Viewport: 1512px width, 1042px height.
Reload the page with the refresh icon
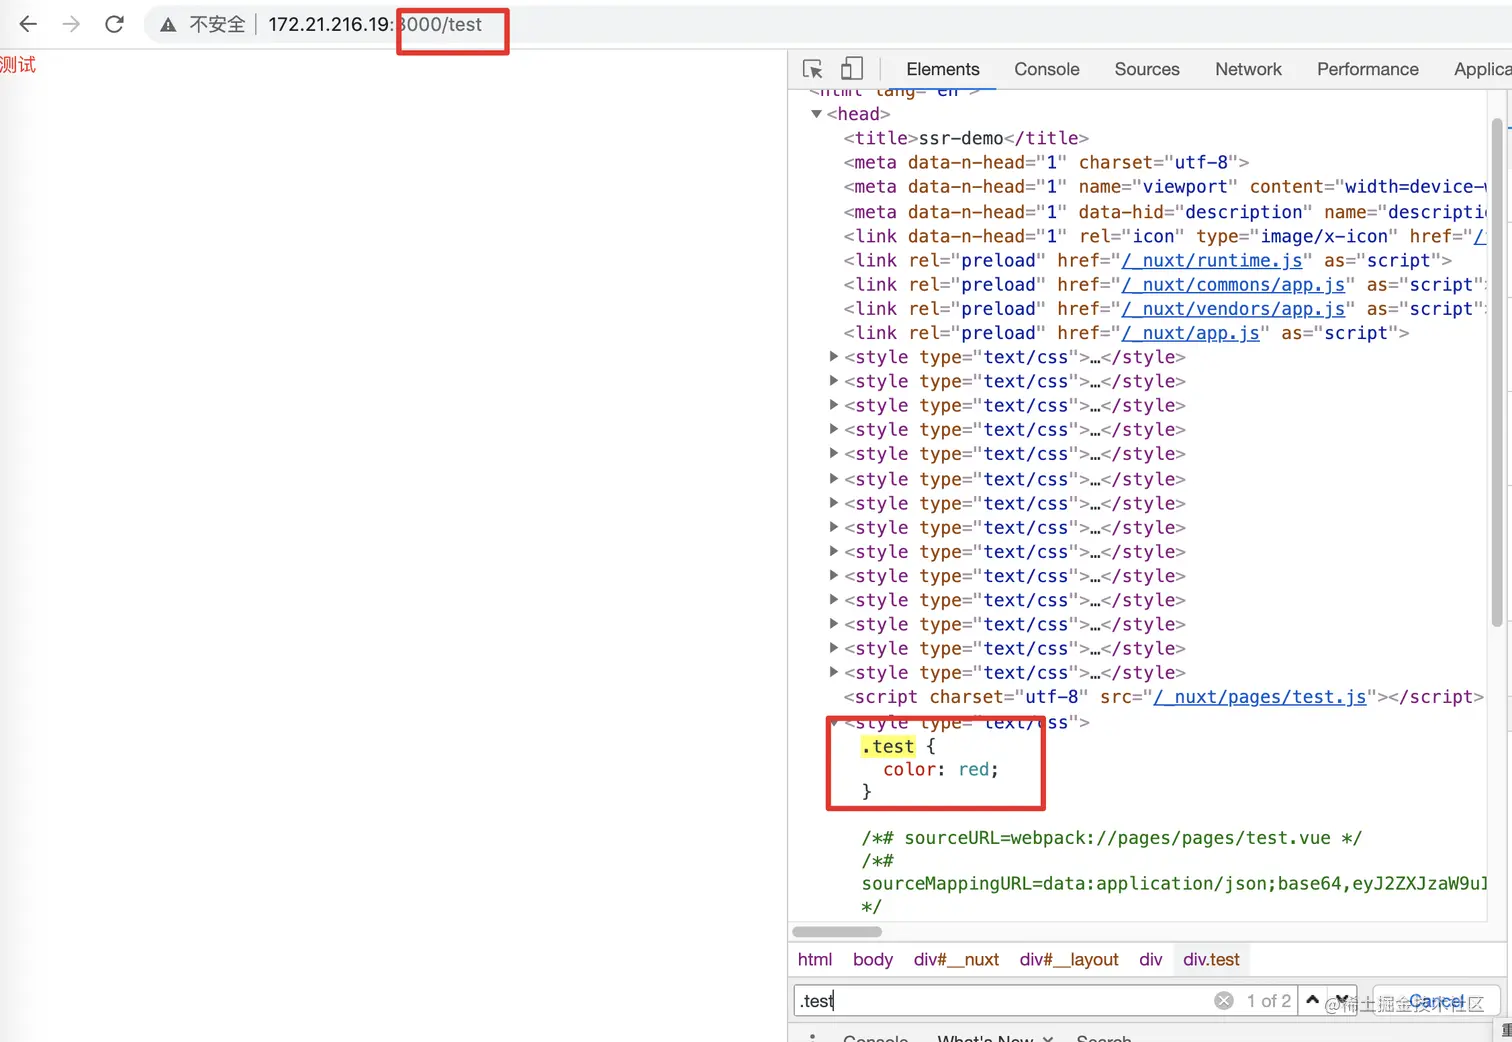(x=114, y=24)
